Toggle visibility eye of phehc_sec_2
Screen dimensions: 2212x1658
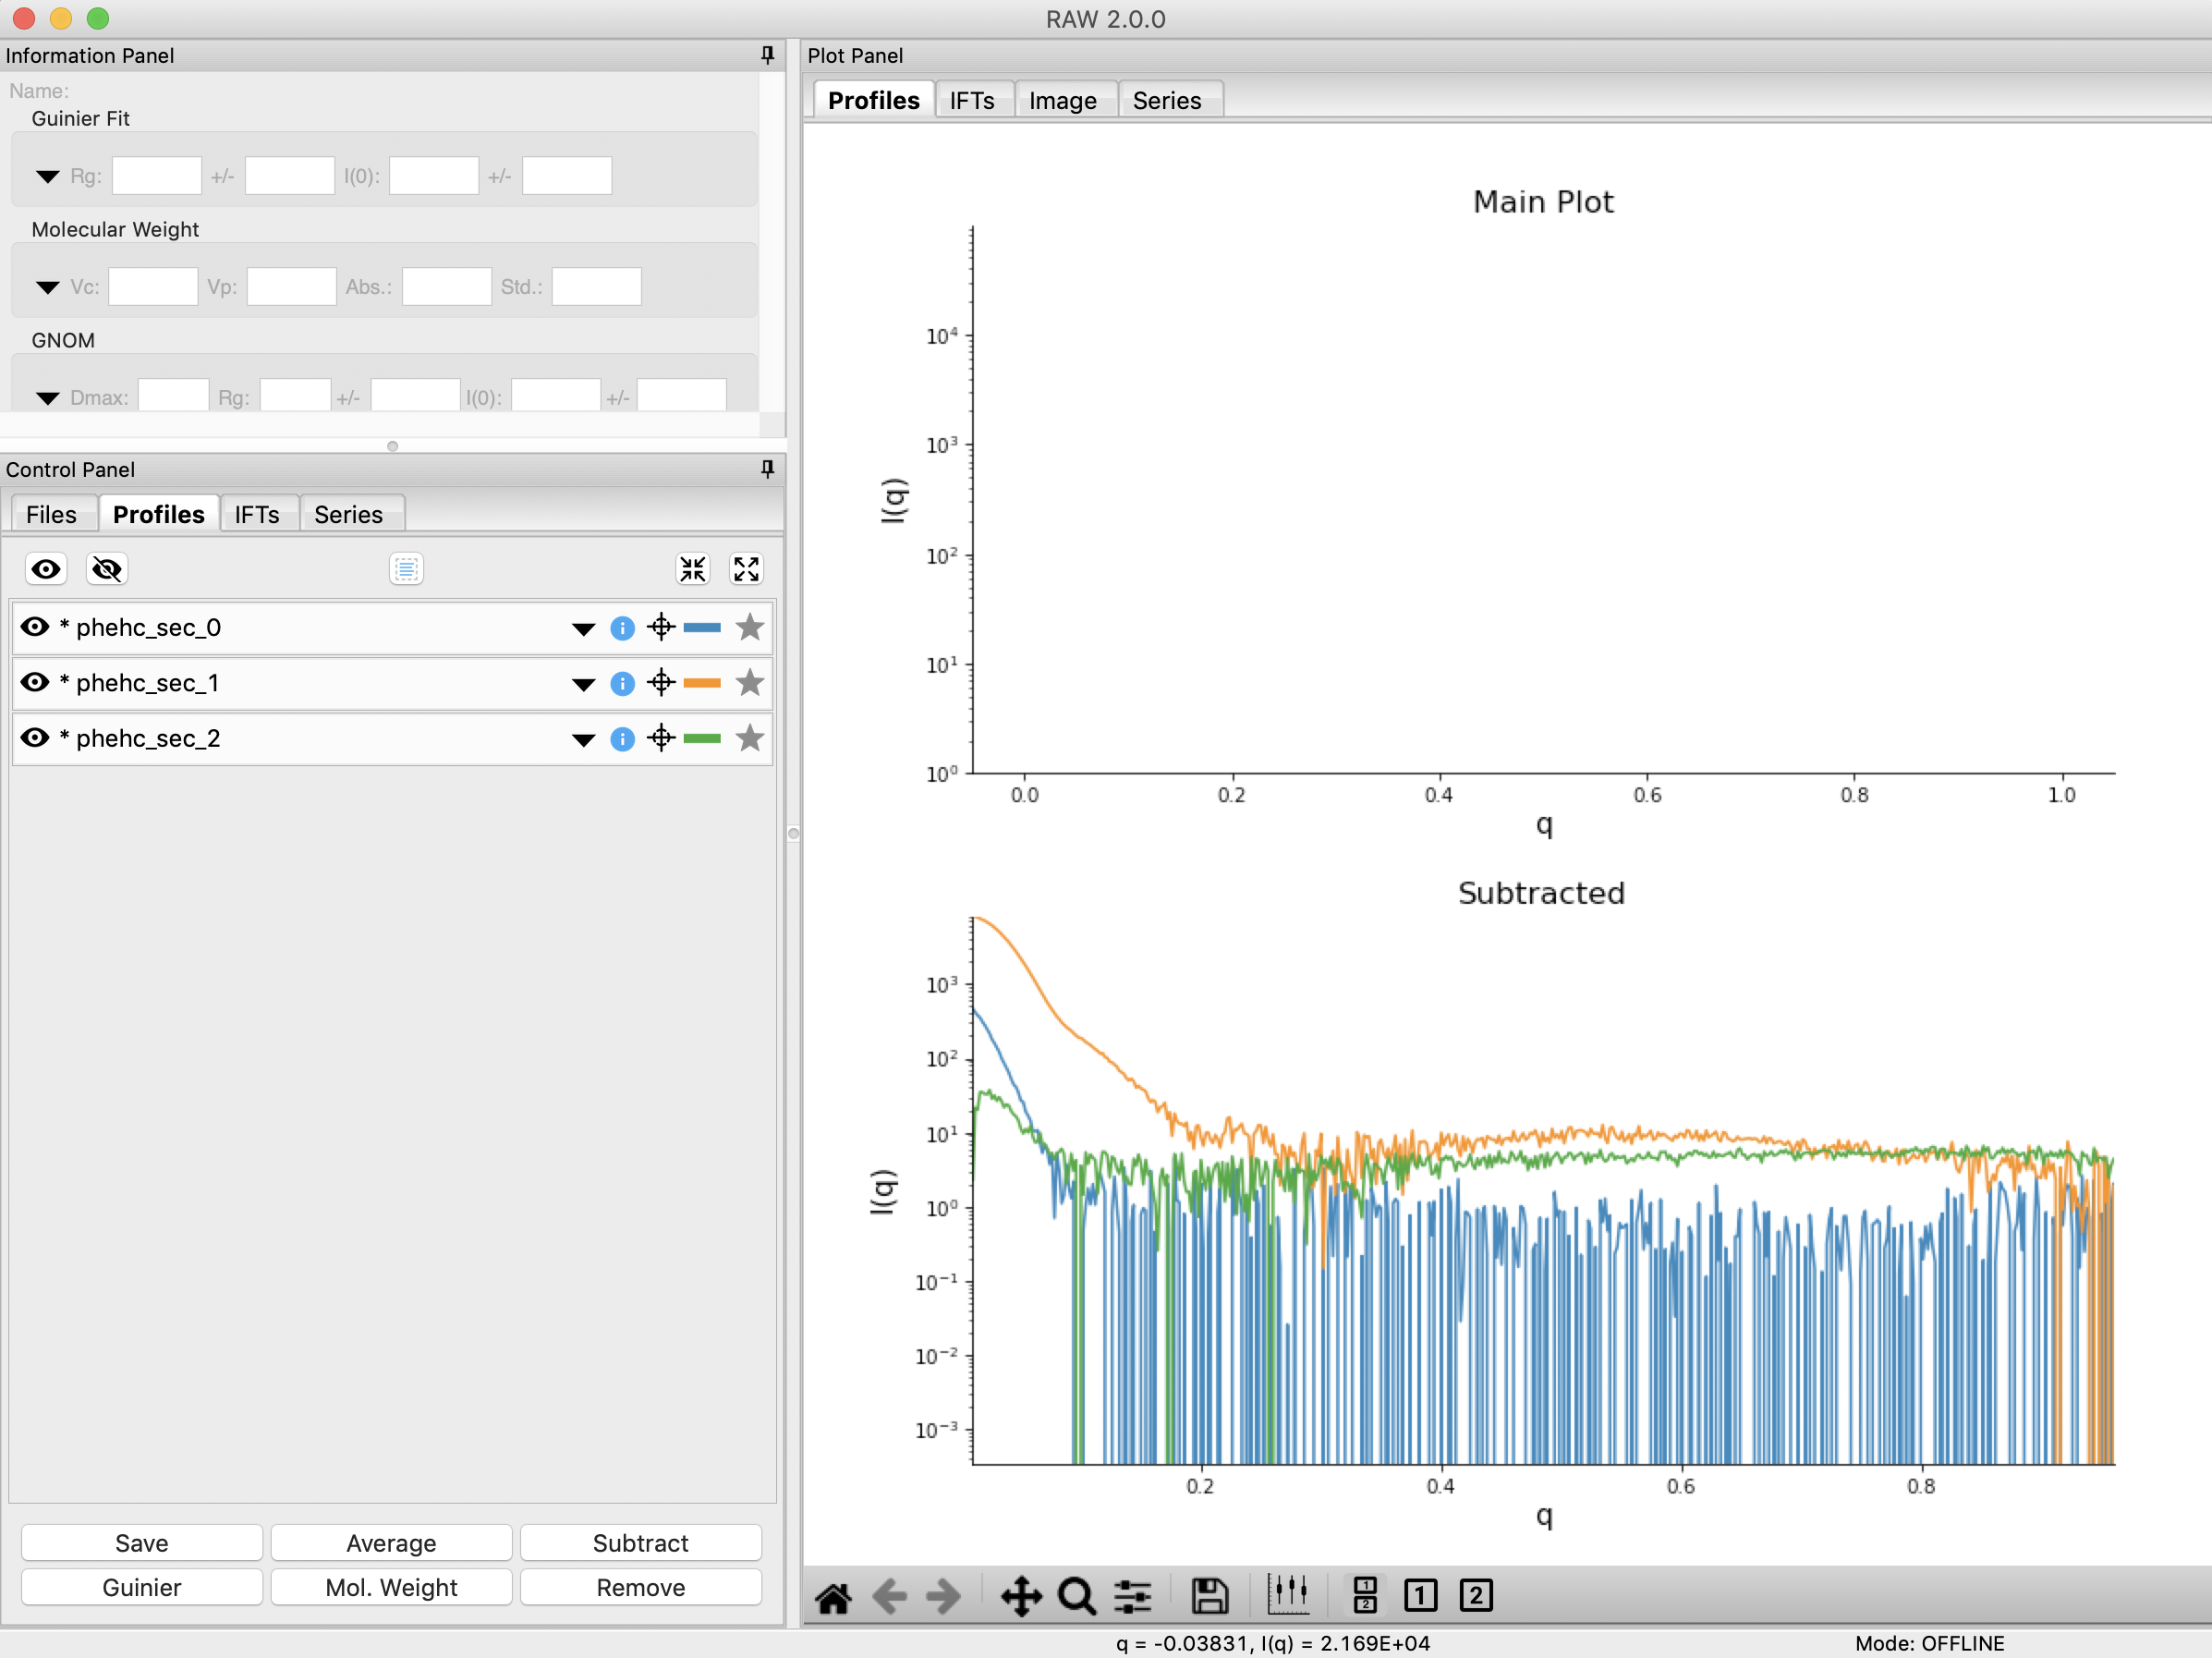click(35, 738)
